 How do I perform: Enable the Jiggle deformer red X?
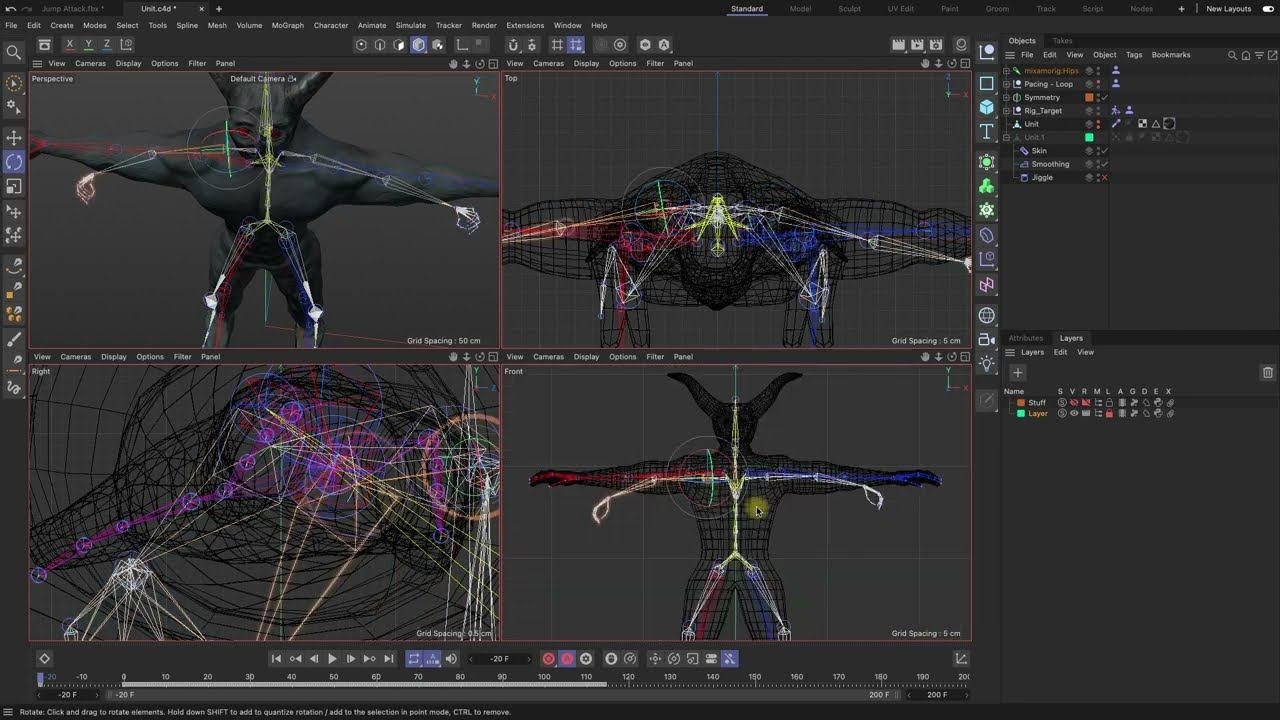click(x=1103, y=178)
